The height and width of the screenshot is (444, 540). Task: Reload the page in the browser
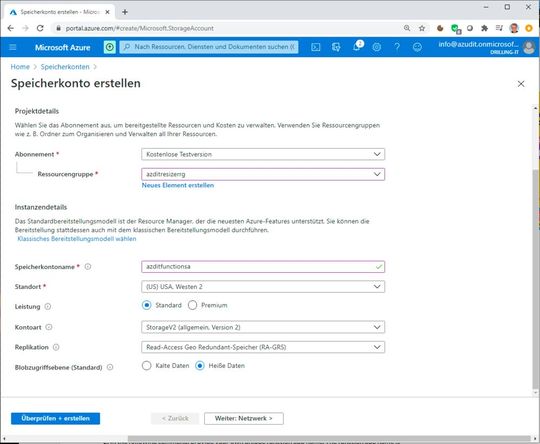click(x=40, y=28)
